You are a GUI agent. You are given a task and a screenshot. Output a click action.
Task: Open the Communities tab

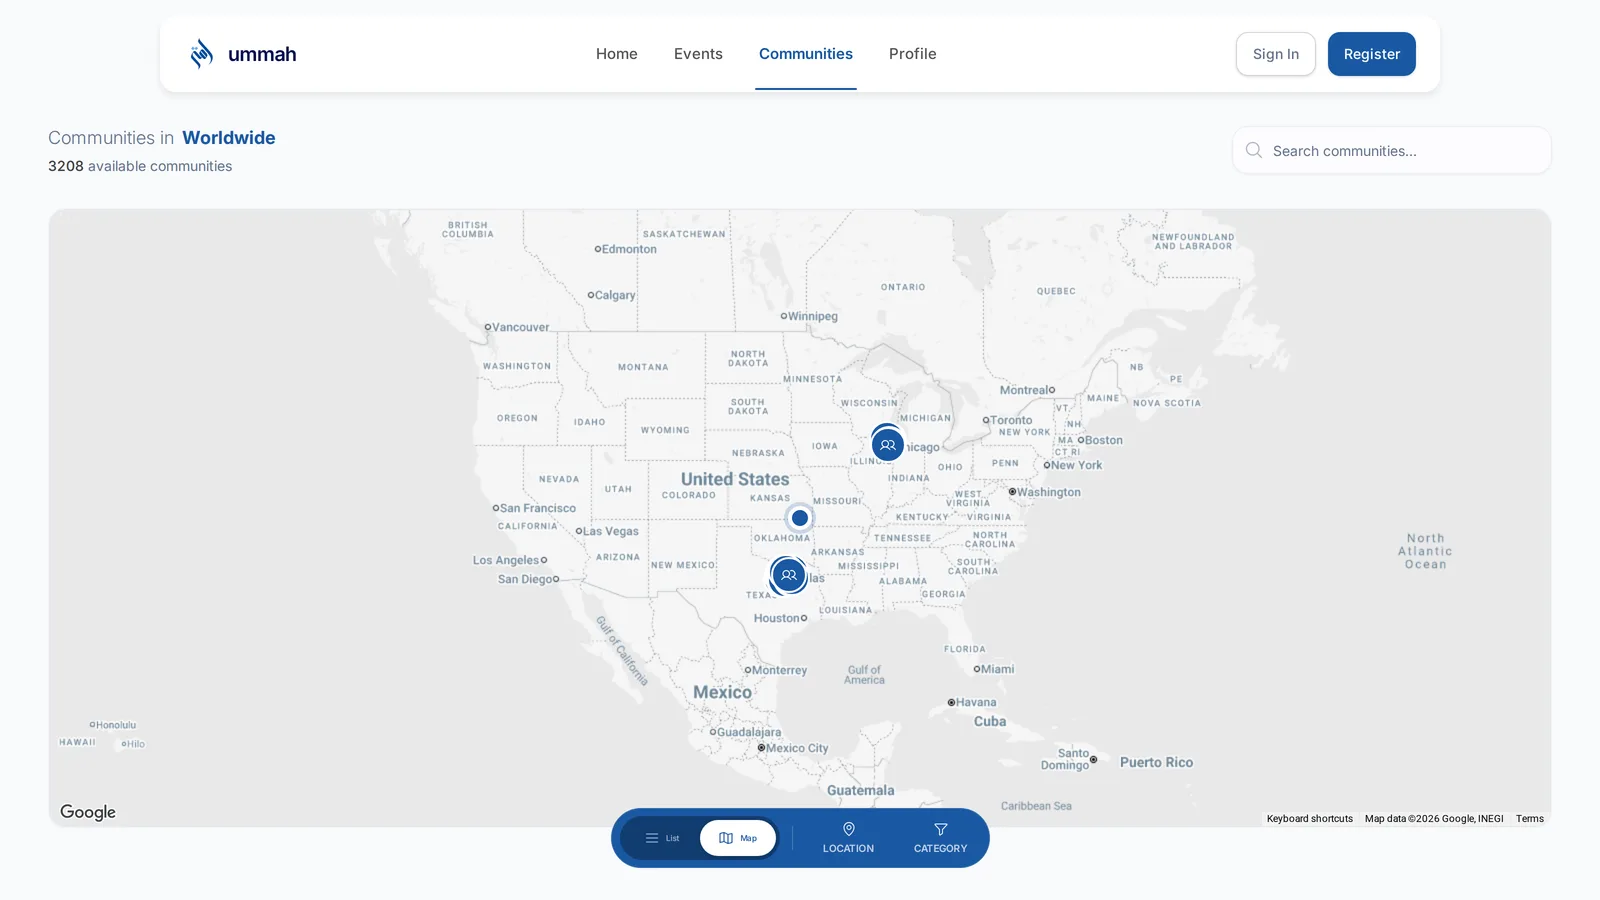806,54
